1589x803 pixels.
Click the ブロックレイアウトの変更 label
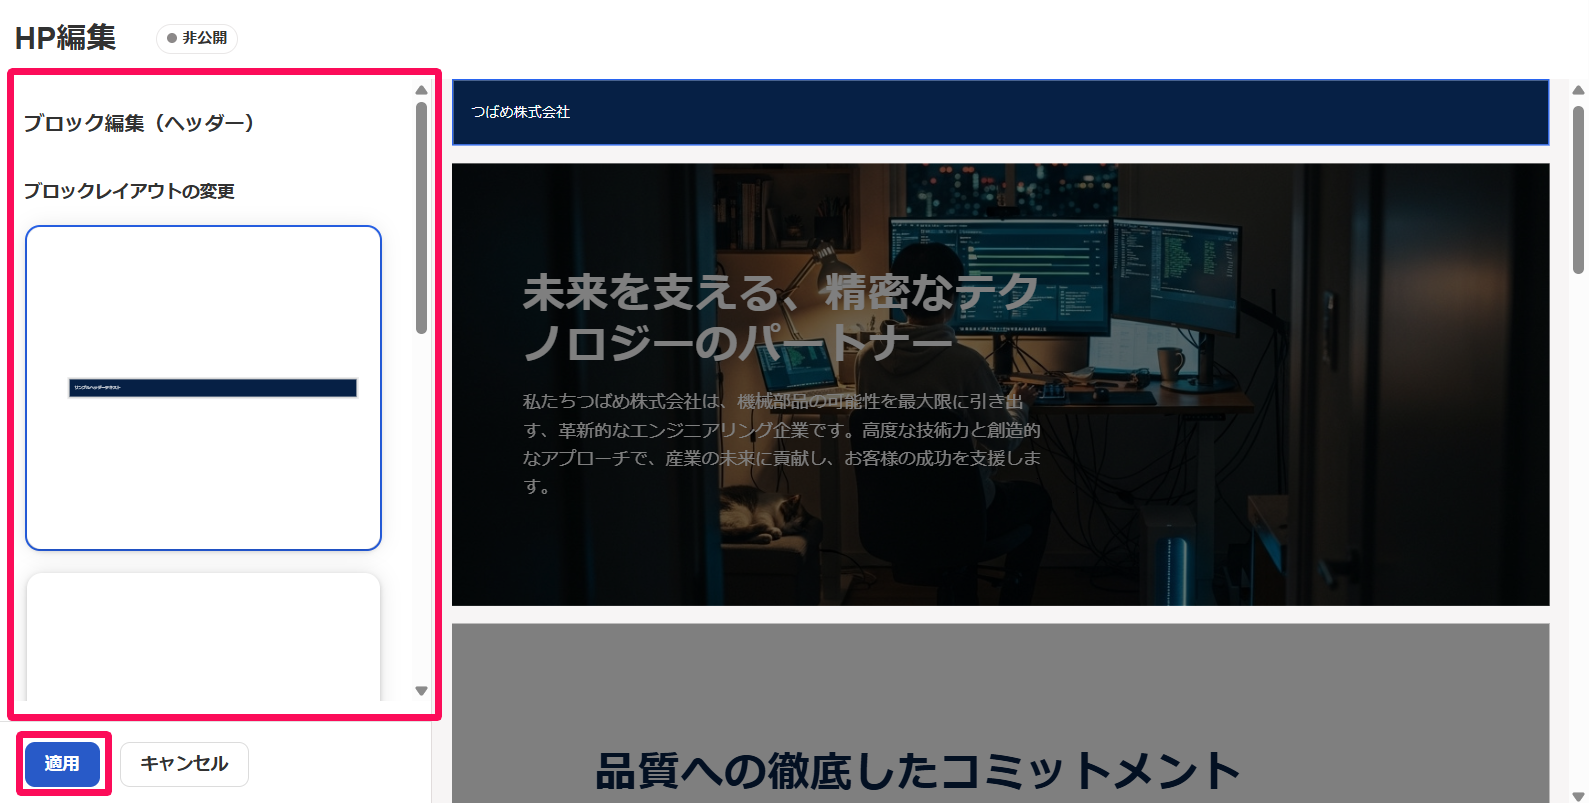coord(129,191)
